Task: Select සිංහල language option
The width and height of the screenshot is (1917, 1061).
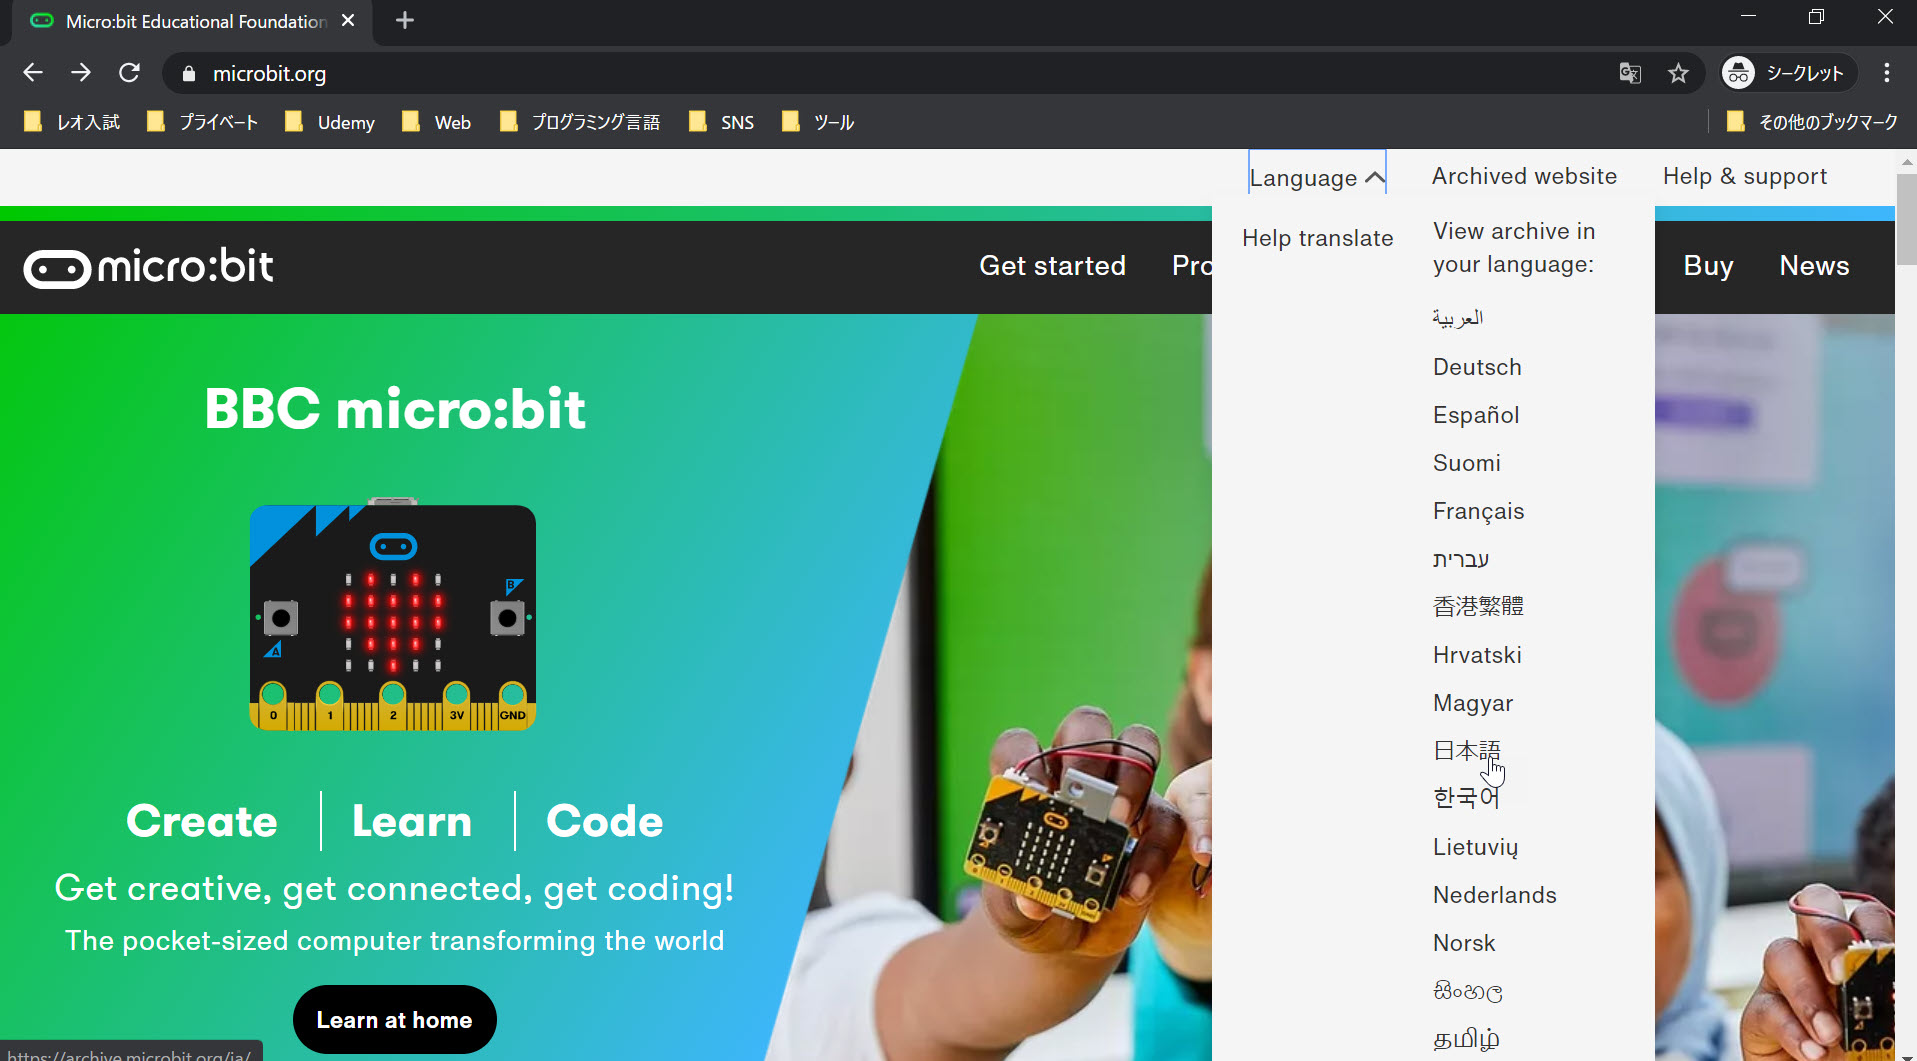Action: [1468, 991]
